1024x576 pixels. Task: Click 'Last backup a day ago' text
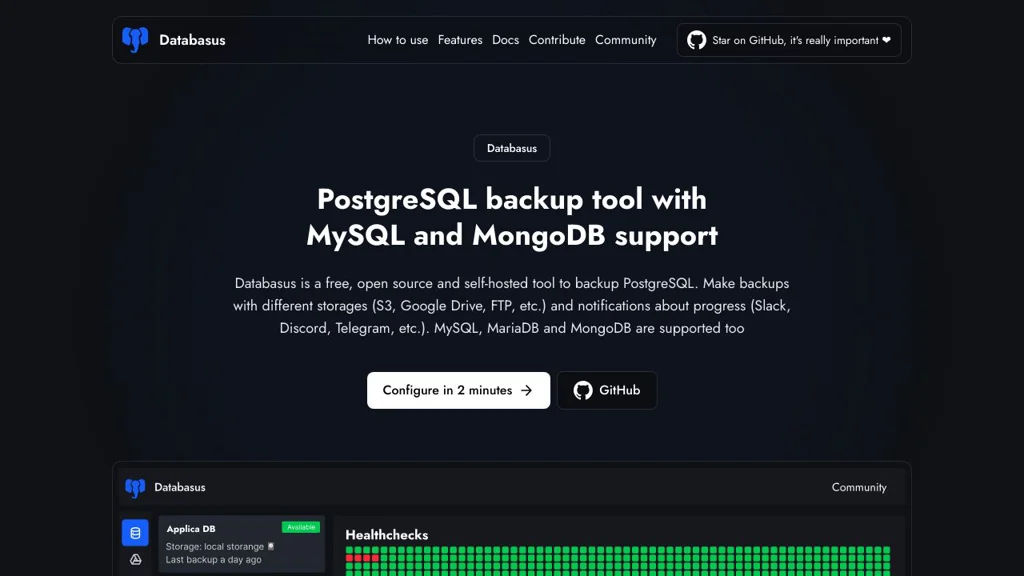click(214, 560)
